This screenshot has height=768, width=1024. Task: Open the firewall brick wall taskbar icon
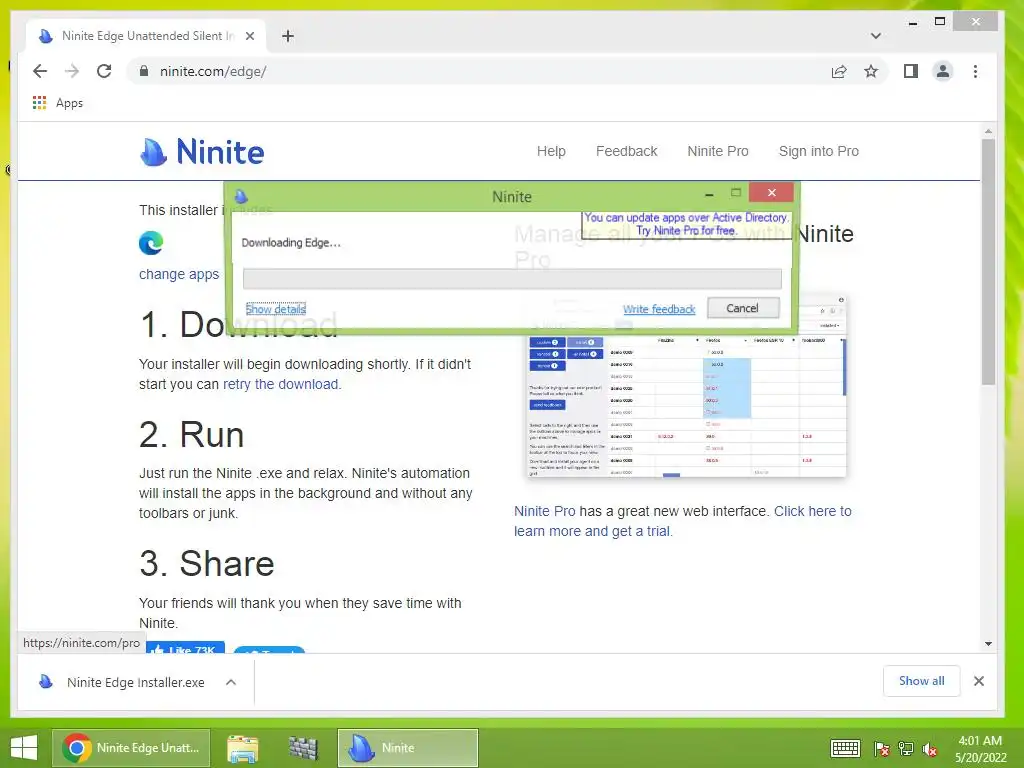pos(303,748)
